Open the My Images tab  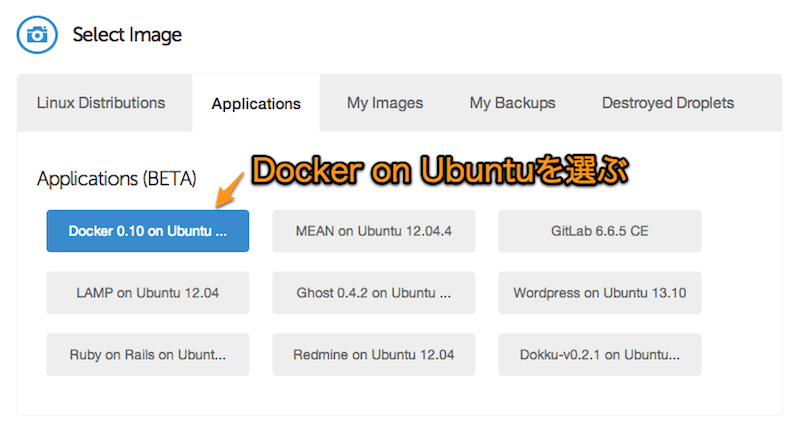coord(385,103)
